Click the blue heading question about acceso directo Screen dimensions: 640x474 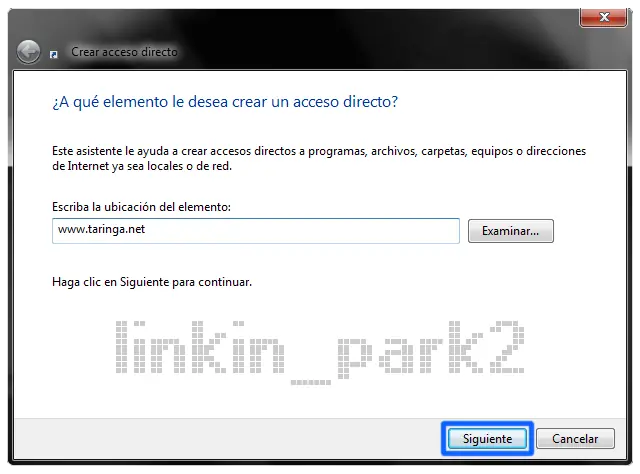(225, 102)
